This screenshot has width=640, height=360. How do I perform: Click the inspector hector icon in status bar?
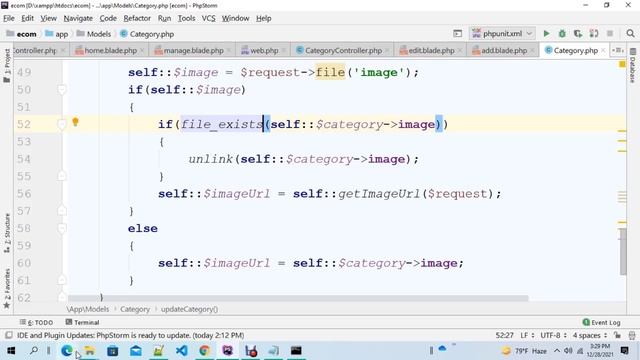632,335
